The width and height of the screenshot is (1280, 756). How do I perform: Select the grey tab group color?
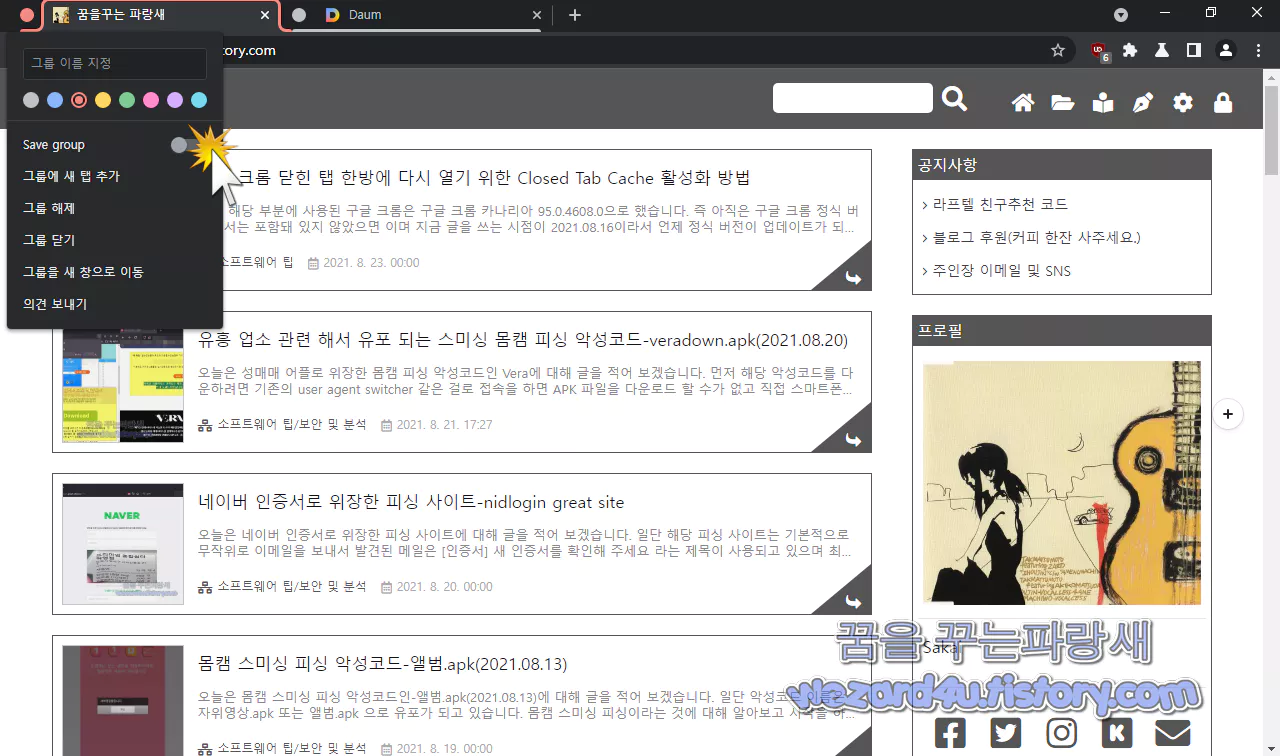[30, 100]
